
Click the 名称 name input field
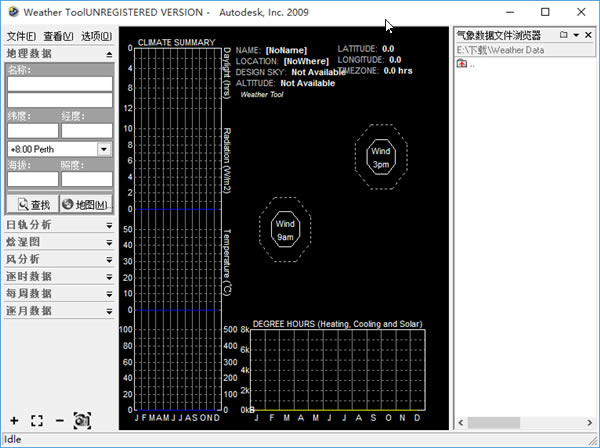click(x=60, y=85)
